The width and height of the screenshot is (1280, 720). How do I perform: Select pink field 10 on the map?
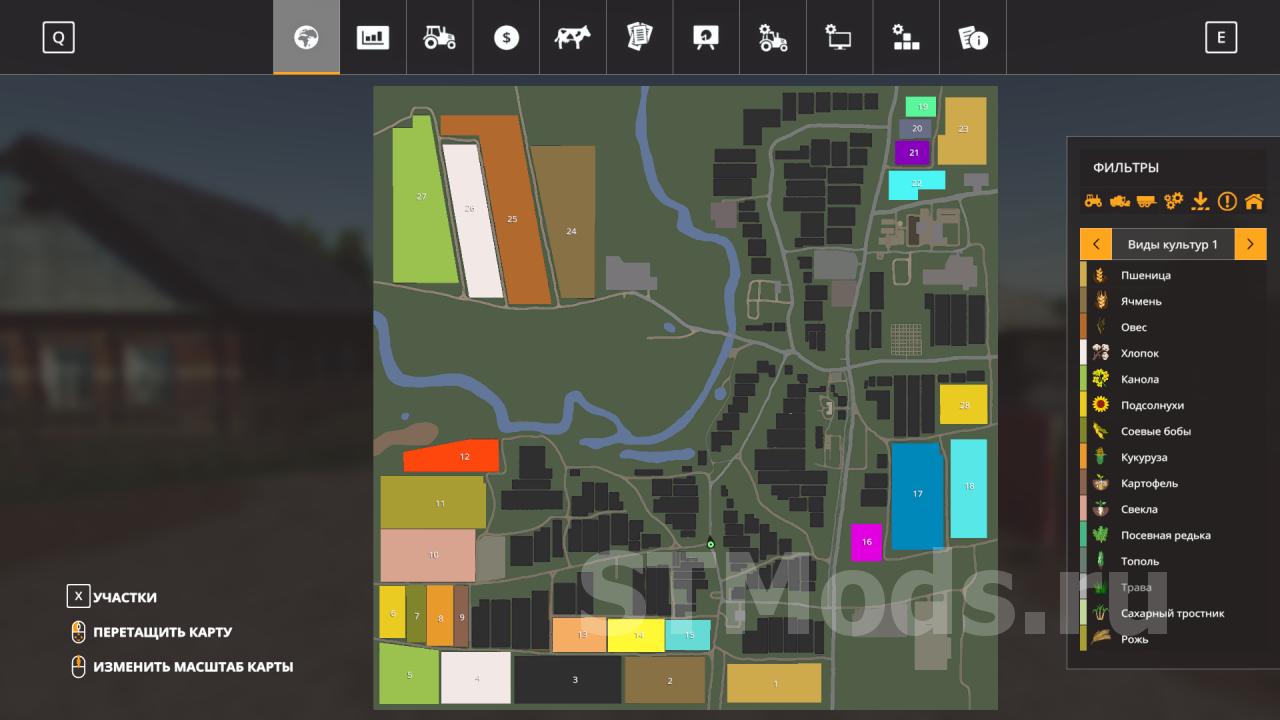point(428,555)
